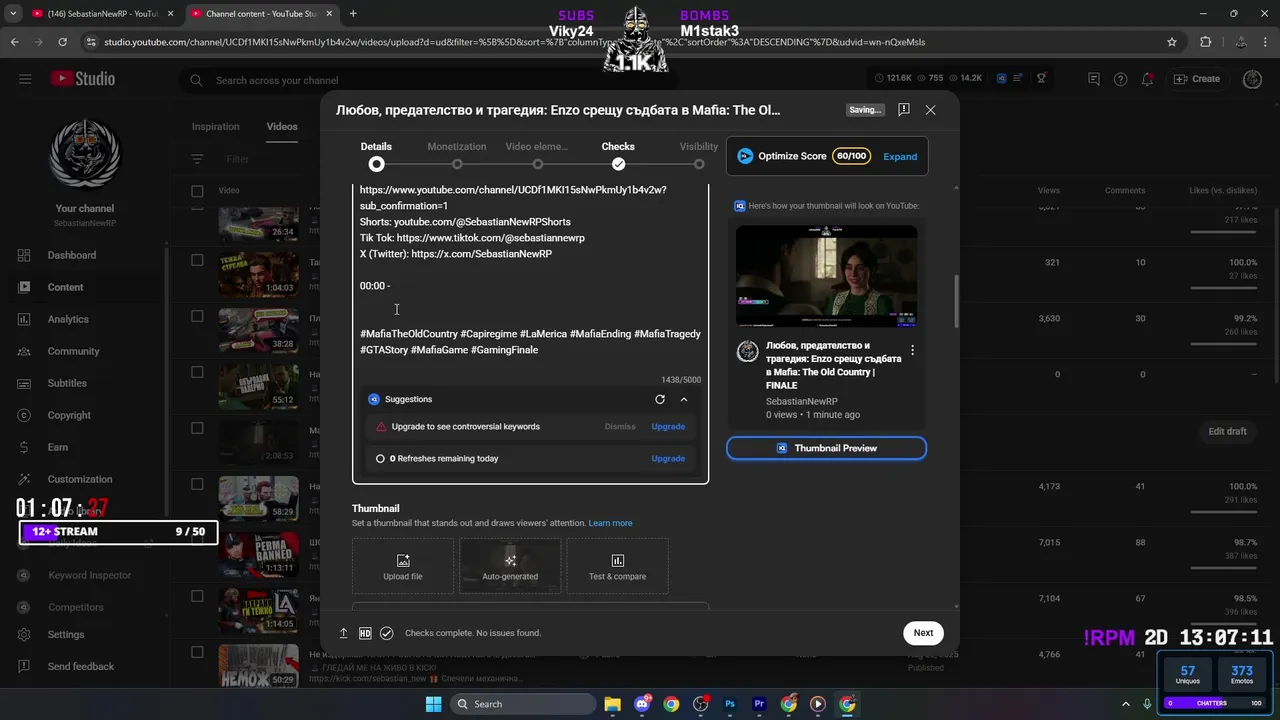
Task: Follow the Learn more link under Thumbnail
Action: click(x=610, y=523)
